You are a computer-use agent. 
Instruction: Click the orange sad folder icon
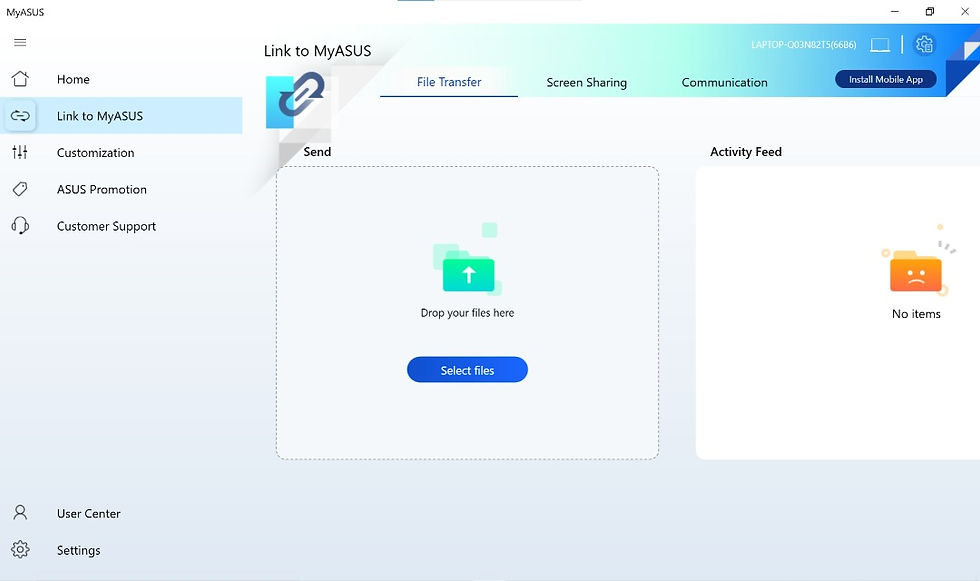(x=916, y=270)
